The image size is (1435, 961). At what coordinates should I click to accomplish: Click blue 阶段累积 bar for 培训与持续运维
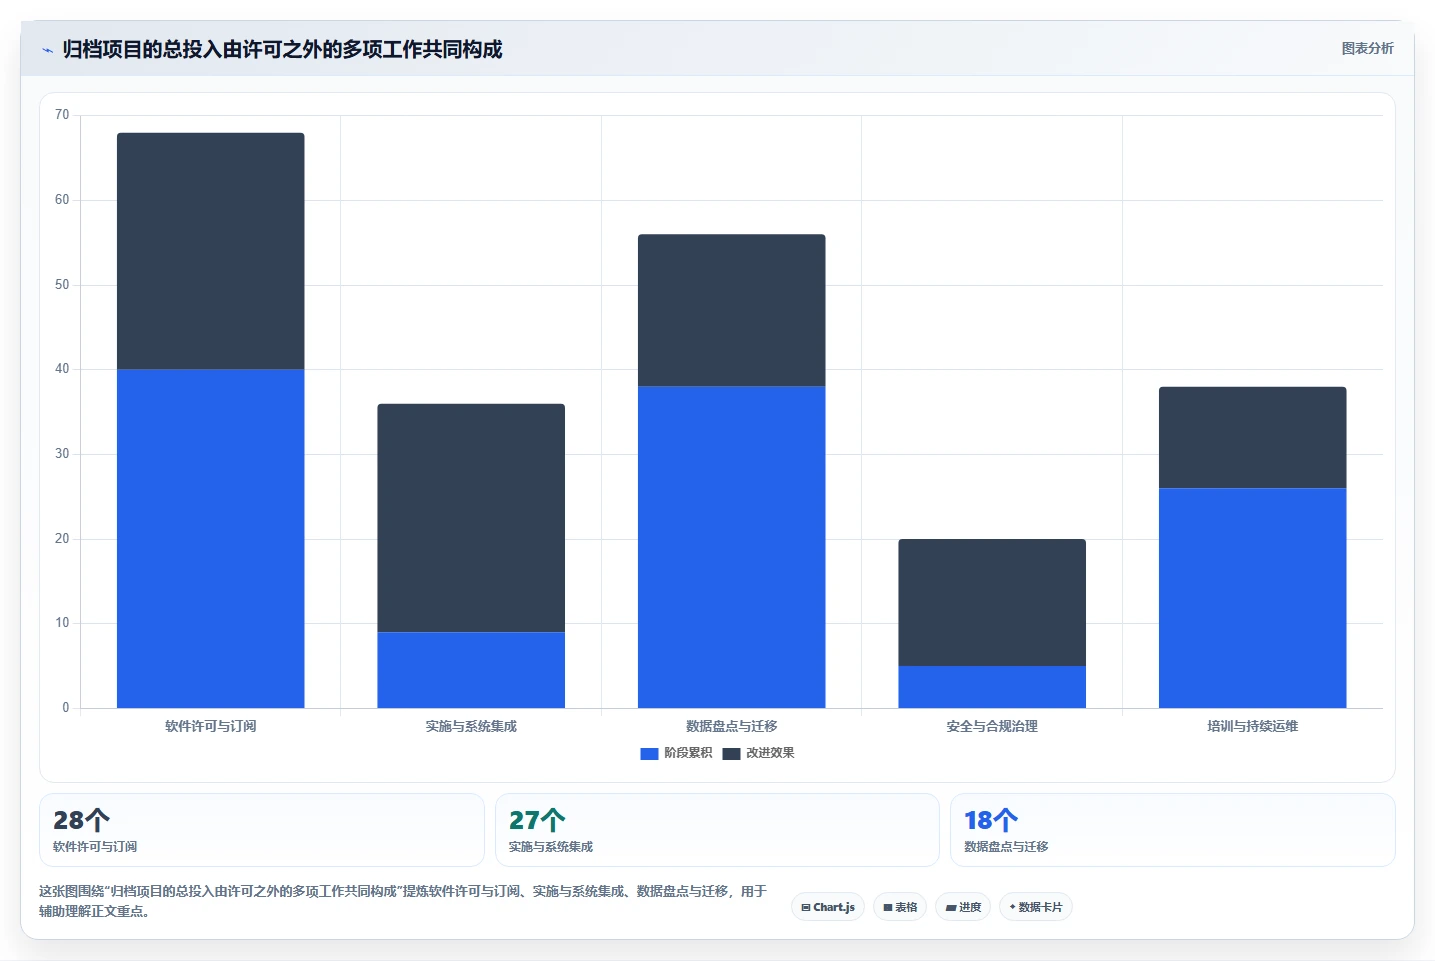pos(1253,598)
